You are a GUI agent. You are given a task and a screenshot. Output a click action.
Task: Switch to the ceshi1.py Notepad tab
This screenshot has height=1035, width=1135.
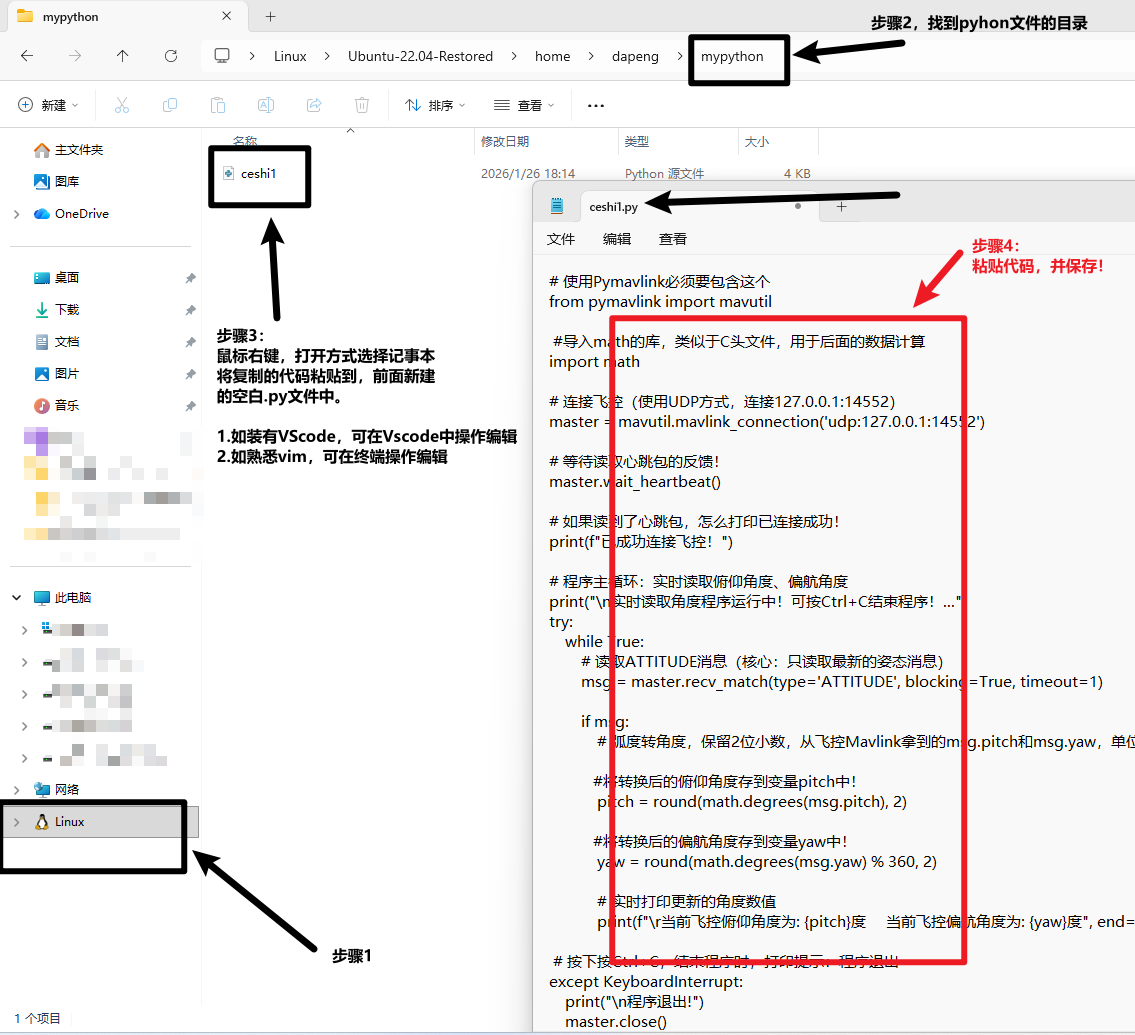(x=613, y=207)
